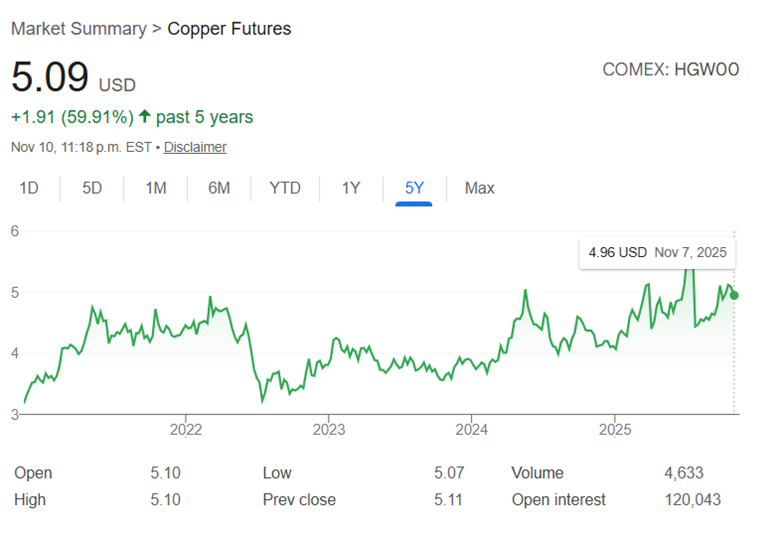The width and height of the screenshot is (780, 533).
Task: Click the Open interest value 120,043
Action: point(692,499)
